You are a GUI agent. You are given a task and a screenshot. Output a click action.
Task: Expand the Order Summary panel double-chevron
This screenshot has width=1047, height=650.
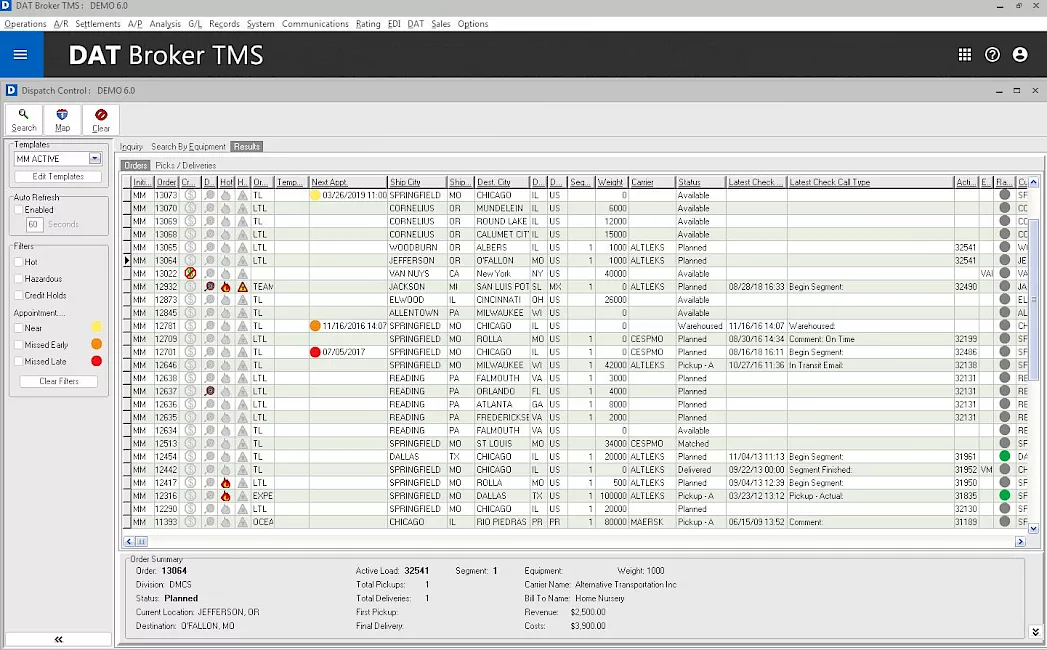(1035, 631)
